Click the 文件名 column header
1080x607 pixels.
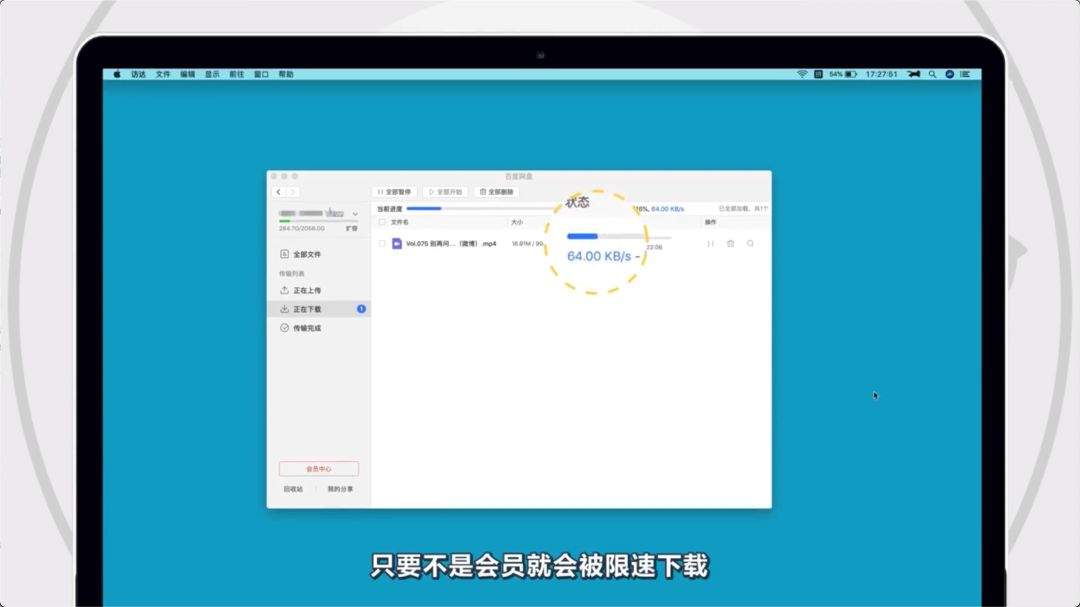399,223
